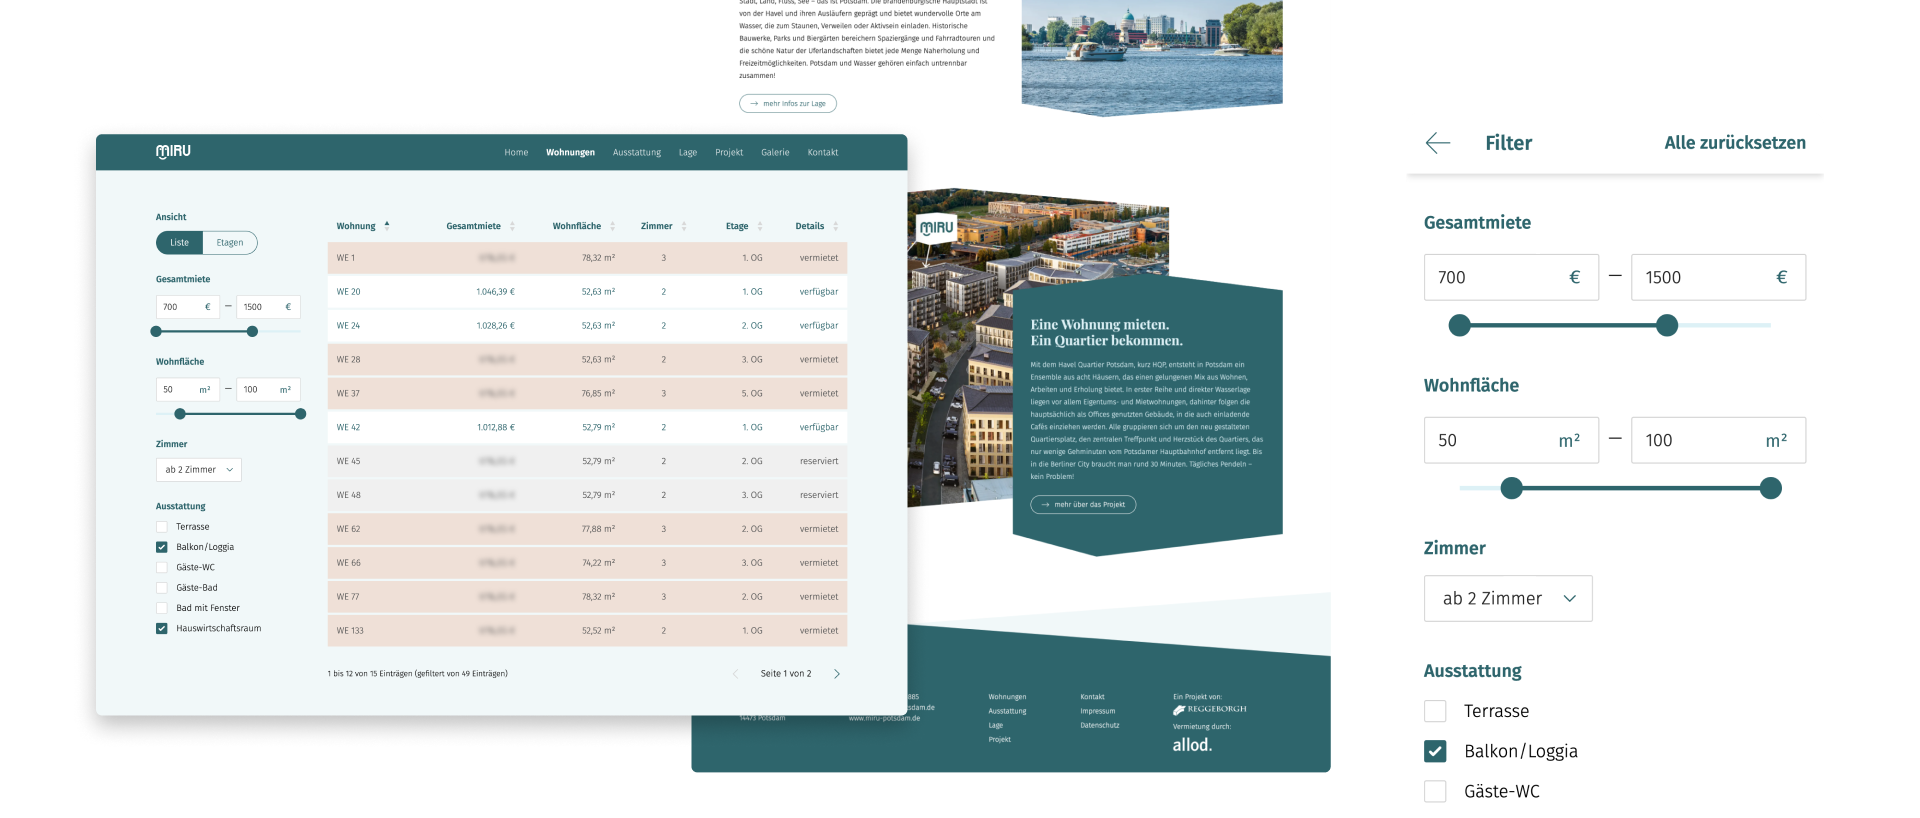Click the 'mehr Infos zur Lage' button
This screenshot has height=818, width=1920.
(x=788, y=103)
